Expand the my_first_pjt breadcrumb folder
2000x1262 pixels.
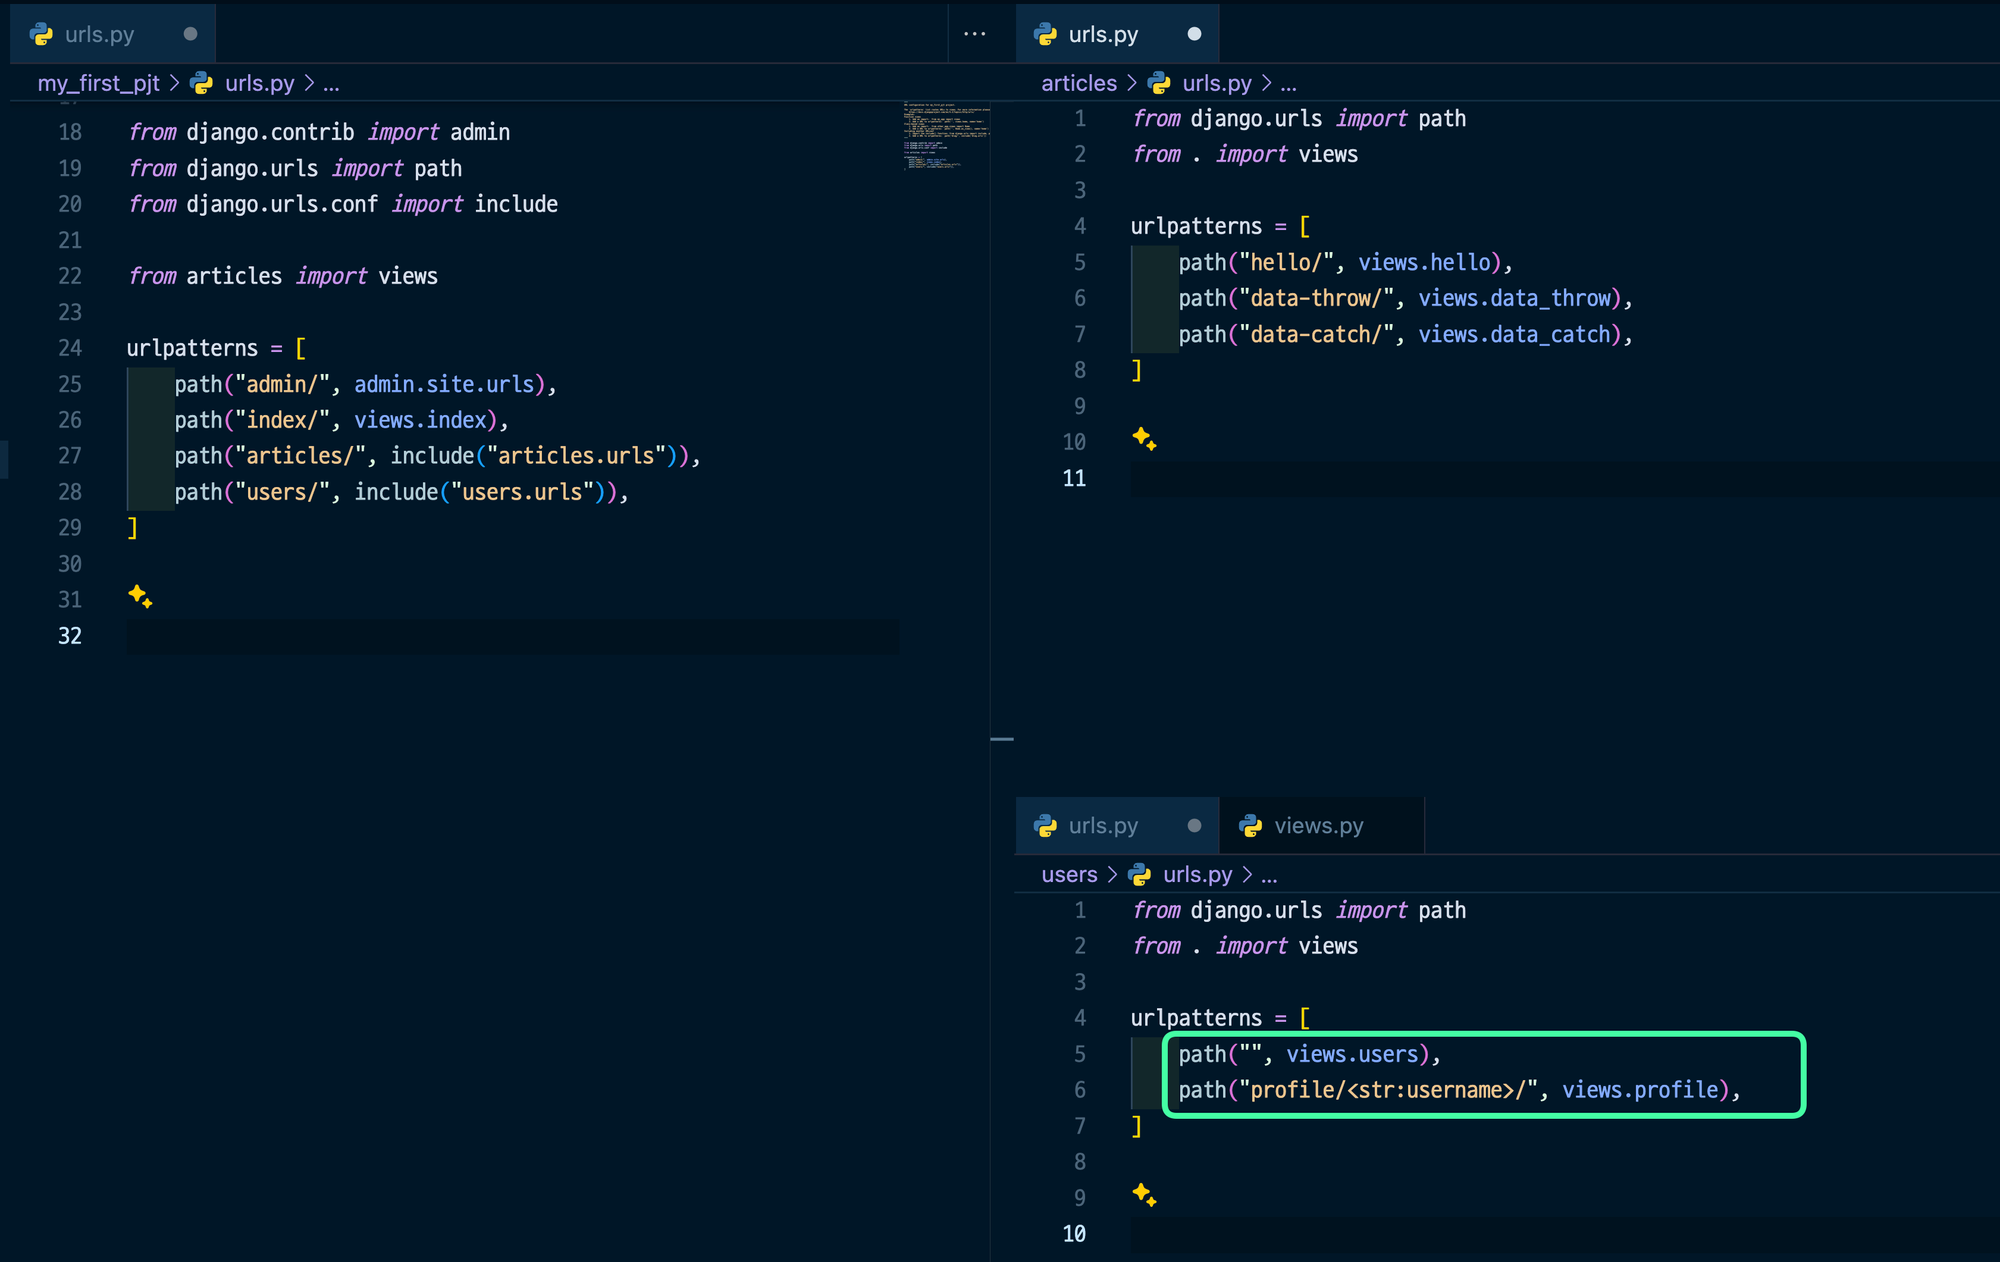click(98, 83)
